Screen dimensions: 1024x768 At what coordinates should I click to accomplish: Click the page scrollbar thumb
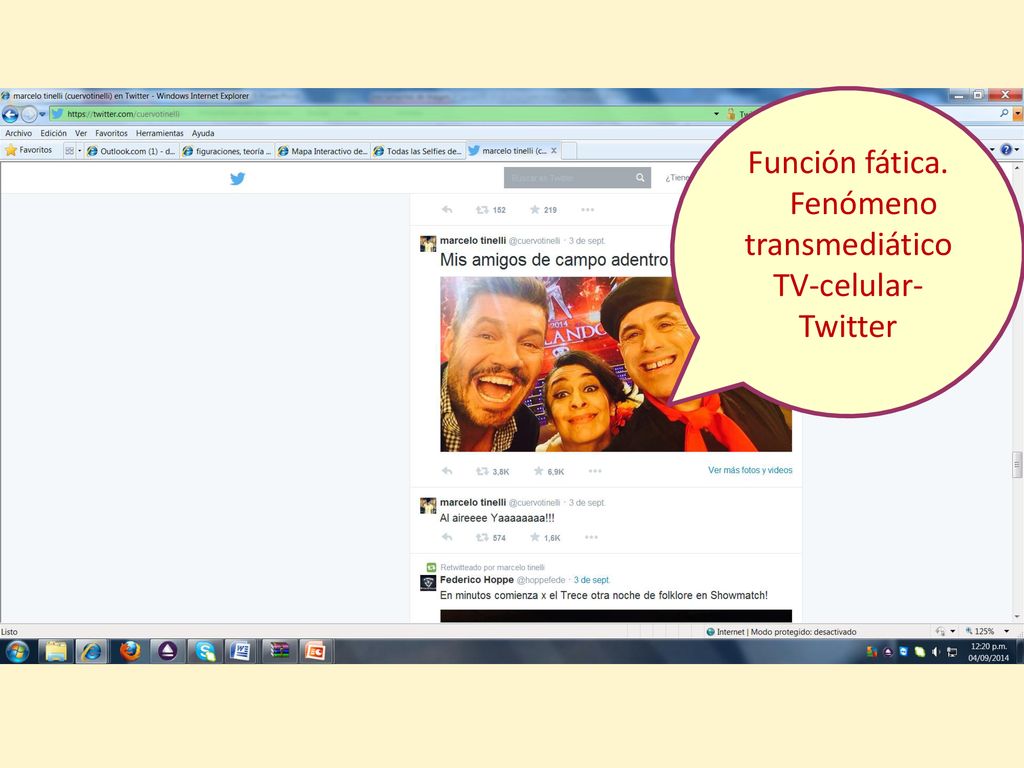pos(1017,465)
